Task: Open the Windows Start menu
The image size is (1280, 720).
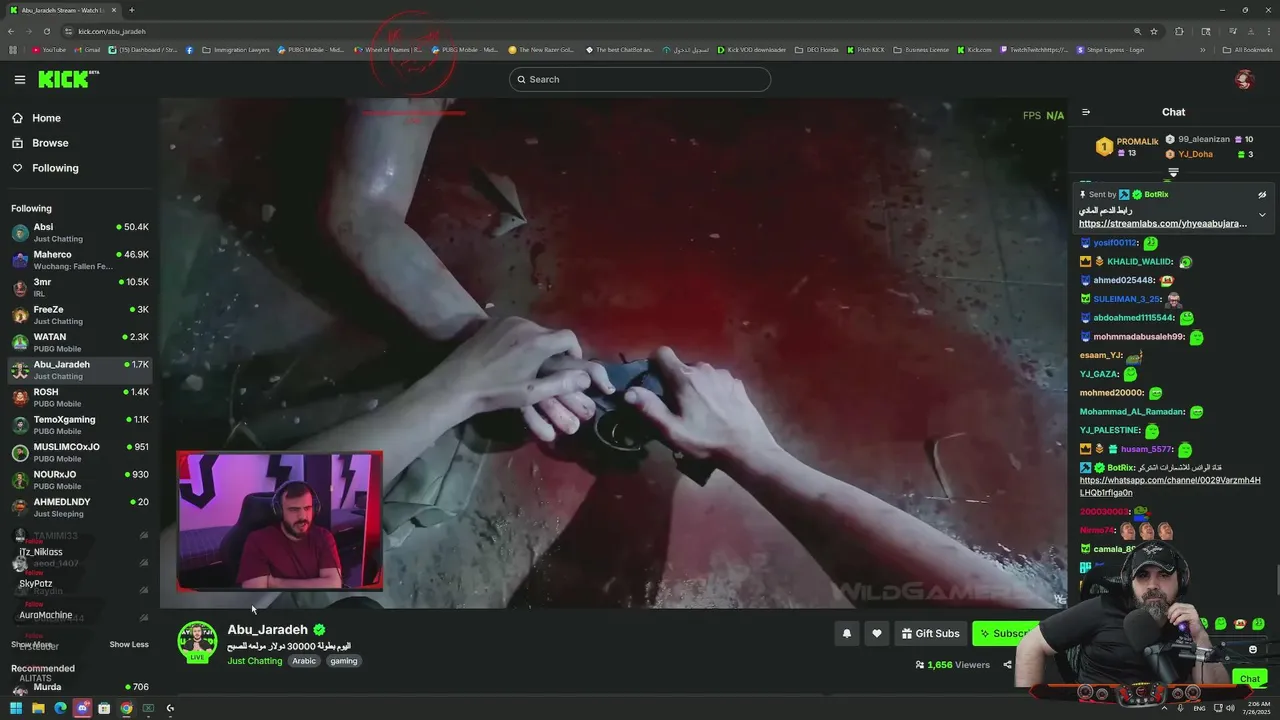Action: 15,708
